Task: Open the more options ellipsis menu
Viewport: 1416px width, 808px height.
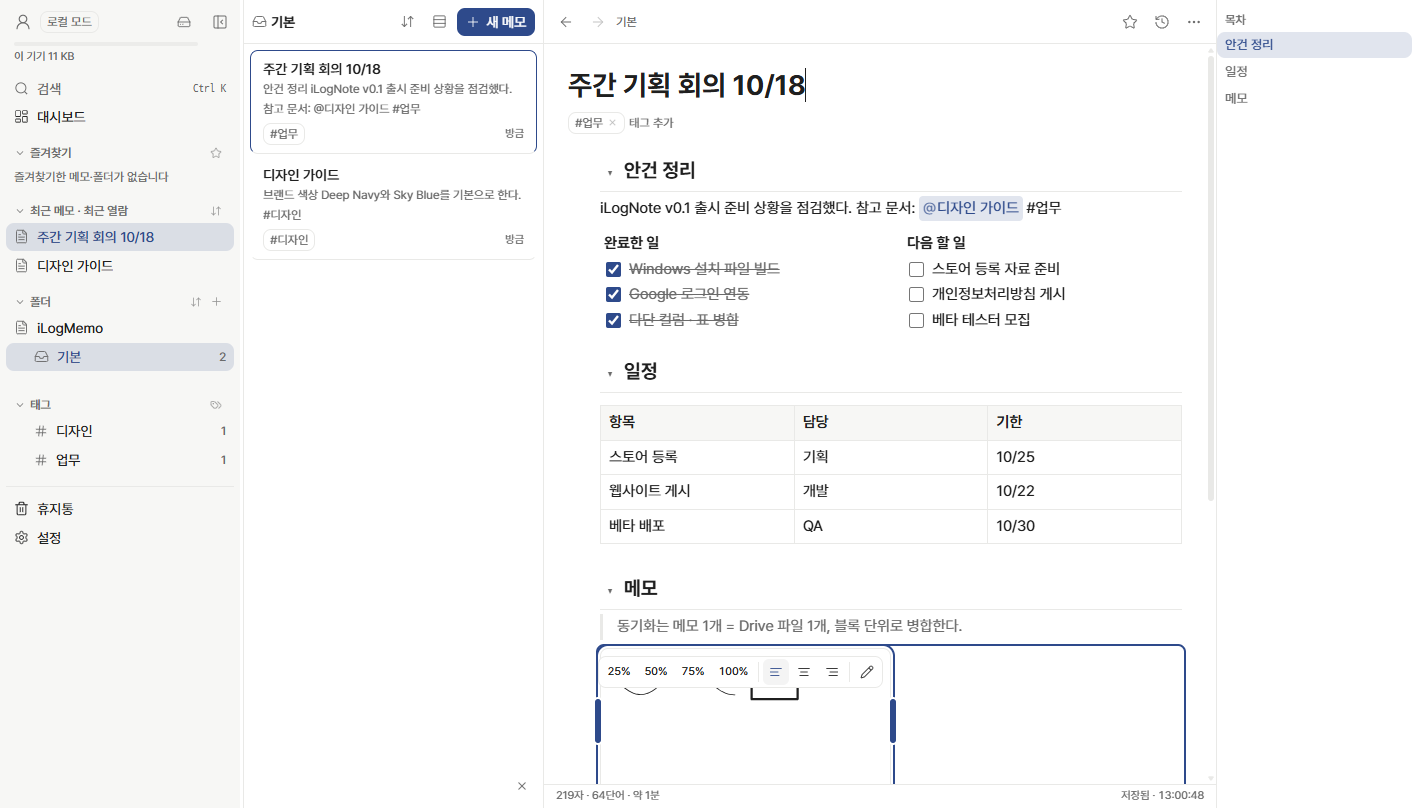Action: (x=1194, y=22)
